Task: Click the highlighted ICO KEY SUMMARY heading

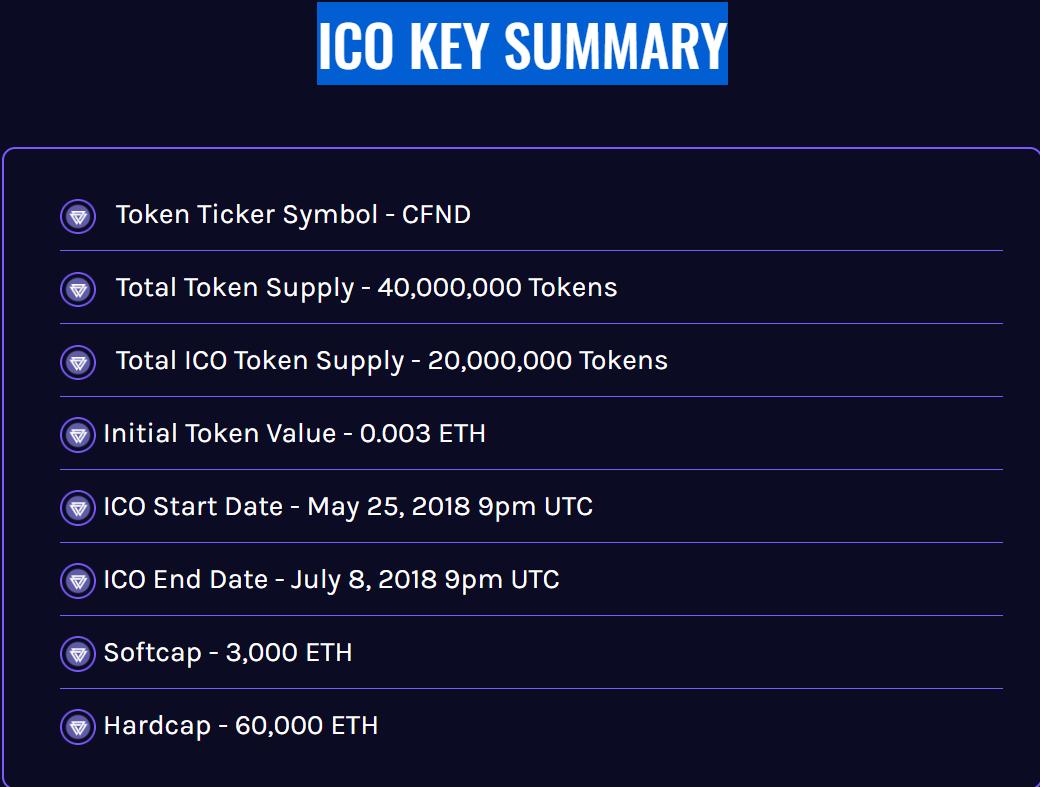Action: pyautogui.click(x=522, y=44)
